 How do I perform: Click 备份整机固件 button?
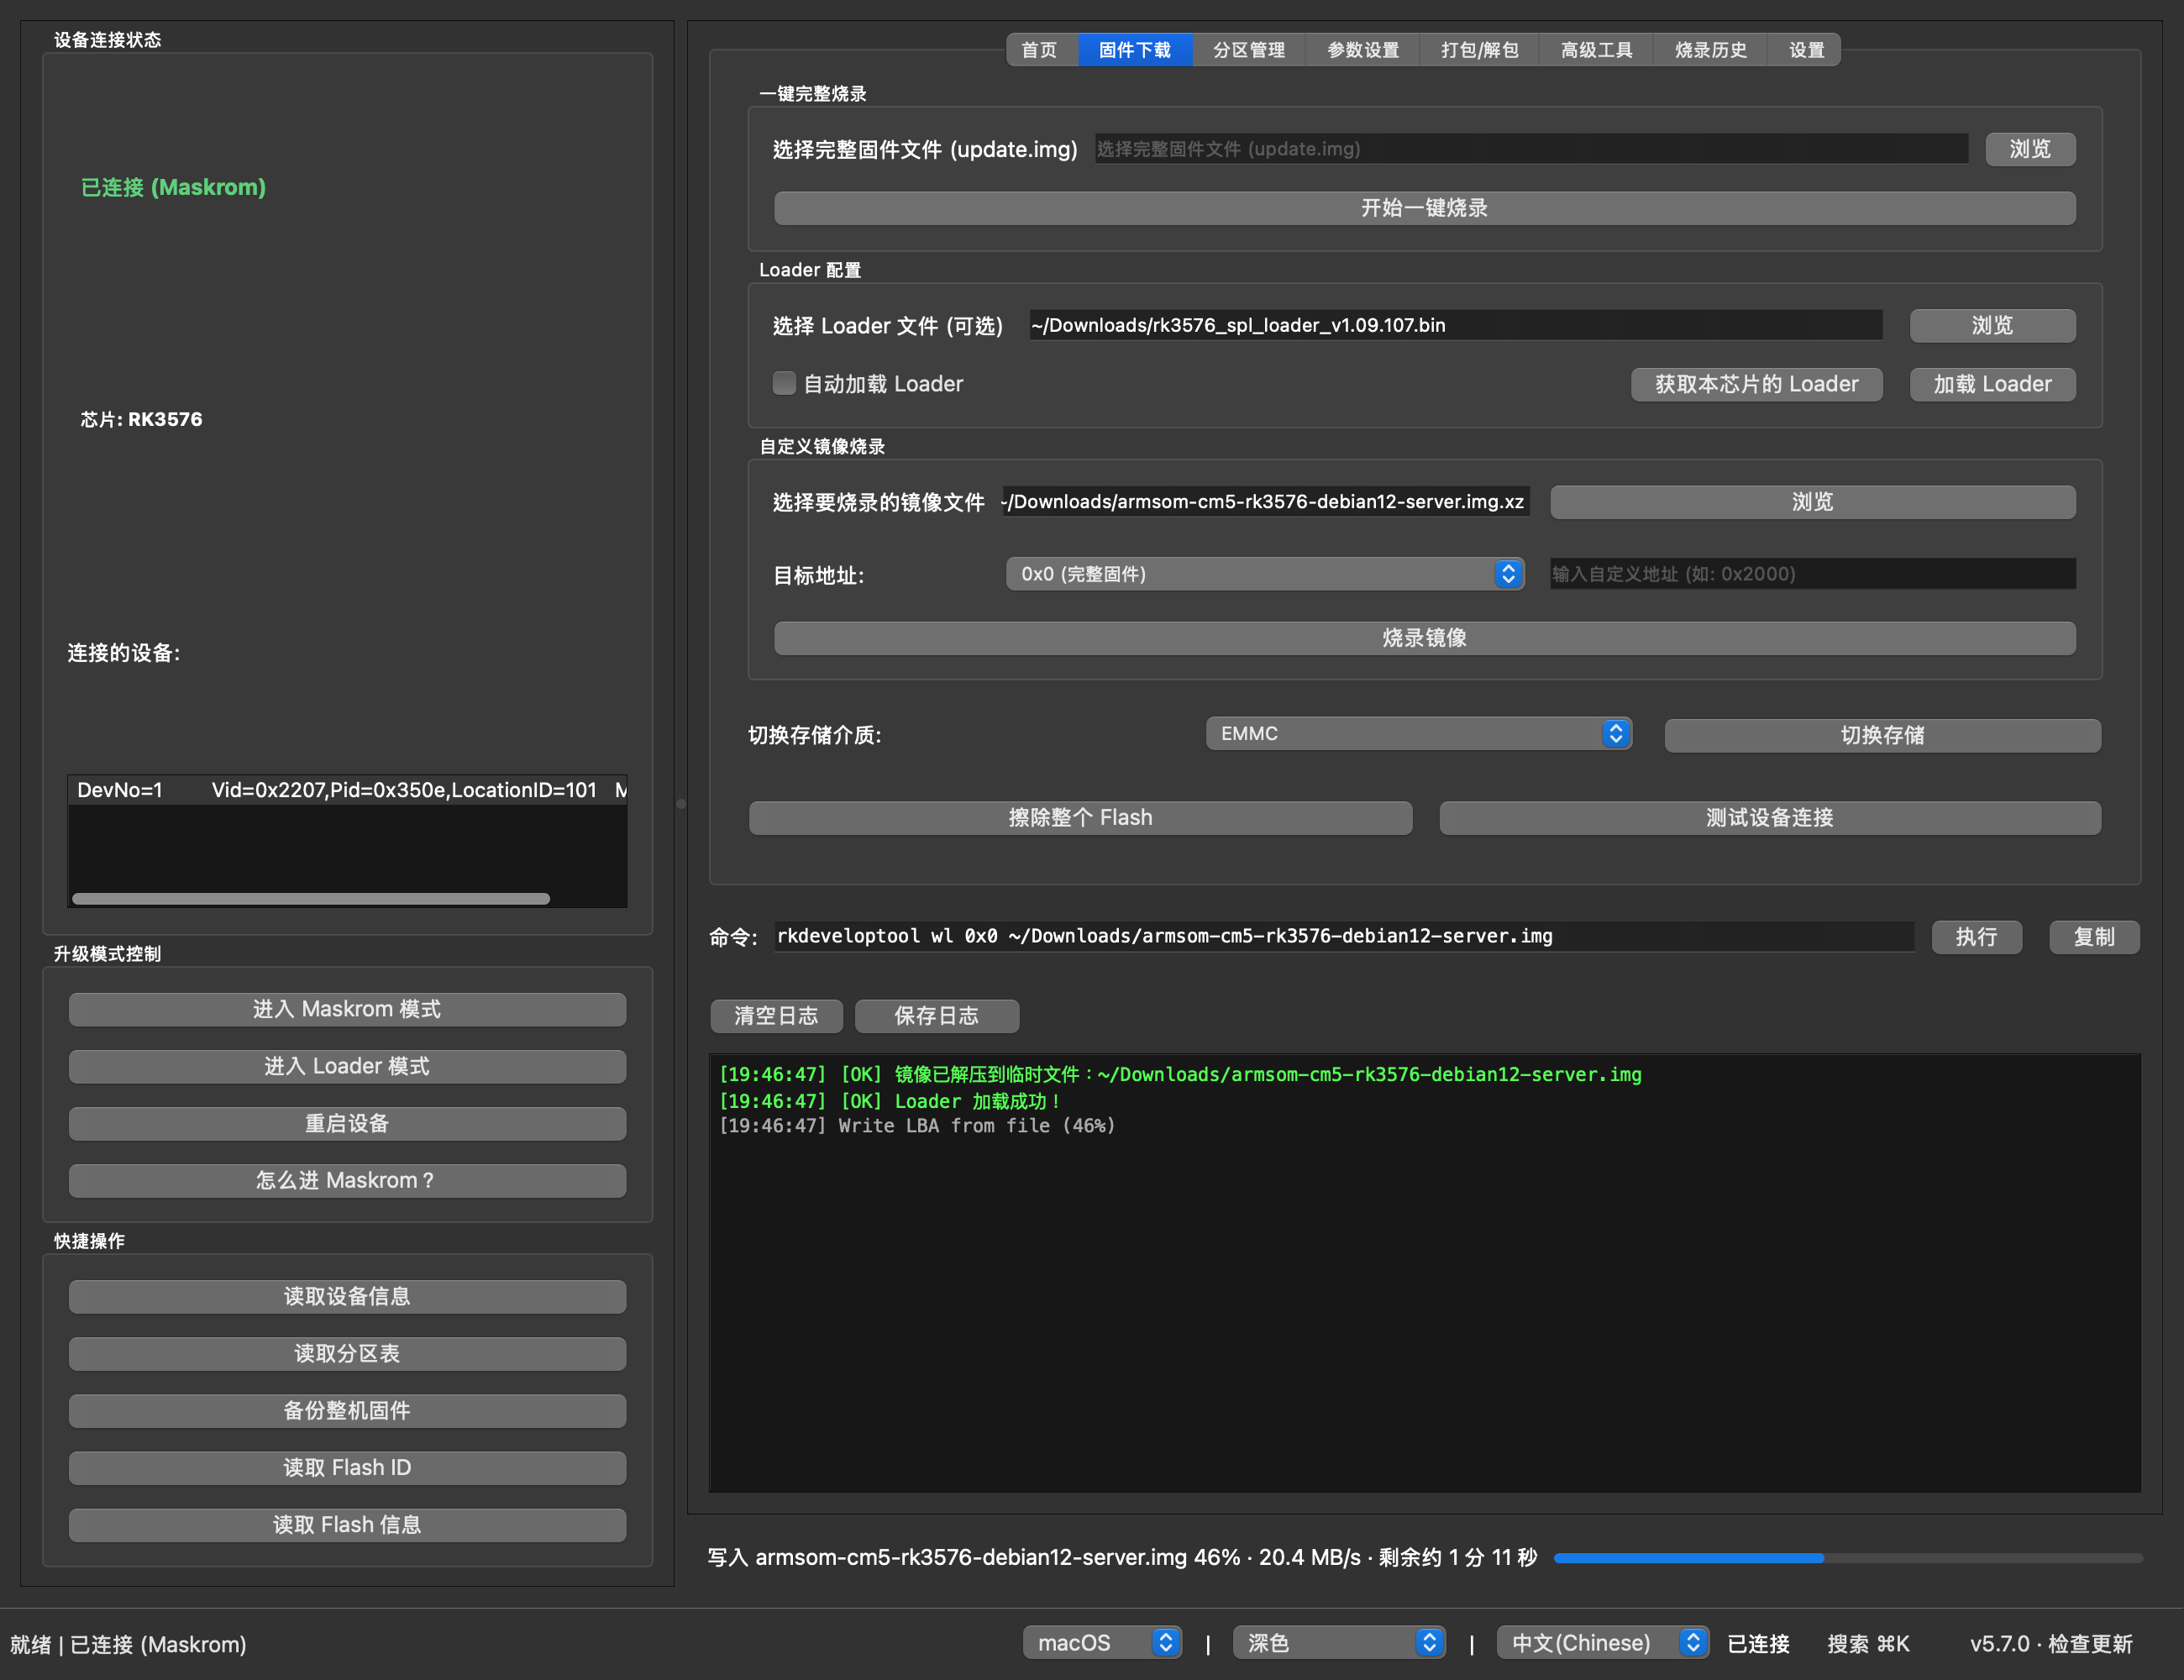pyautogui.click(x=347, y=1411)
